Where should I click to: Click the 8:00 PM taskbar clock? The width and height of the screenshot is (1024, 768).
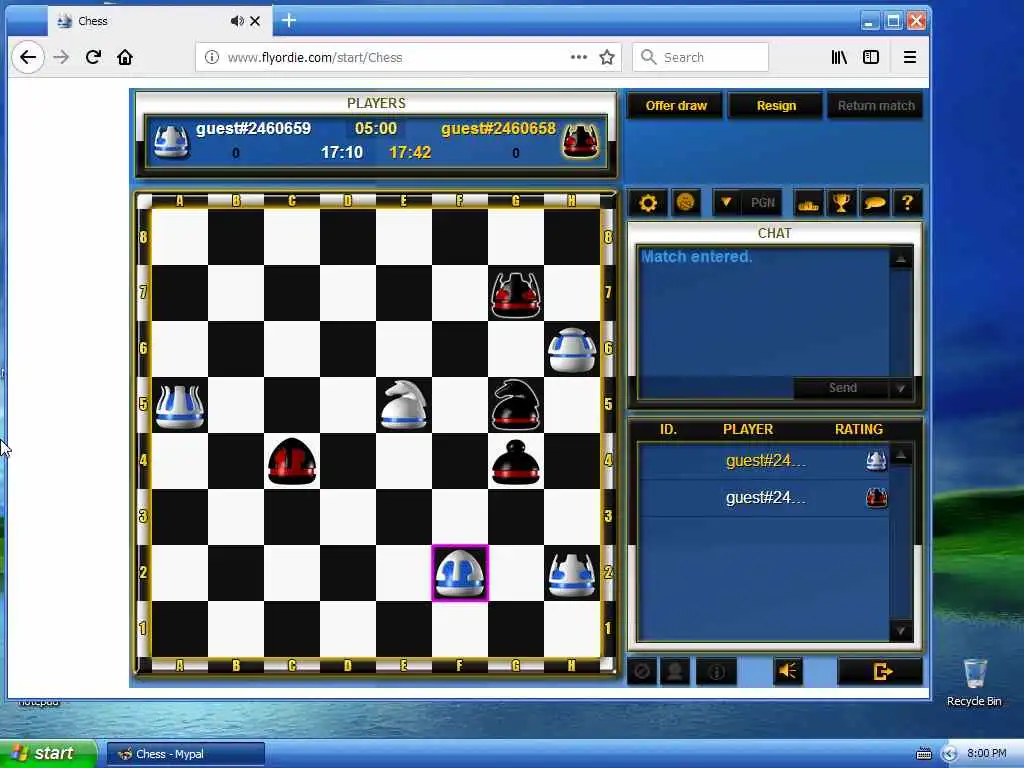(x=986, y=754)
